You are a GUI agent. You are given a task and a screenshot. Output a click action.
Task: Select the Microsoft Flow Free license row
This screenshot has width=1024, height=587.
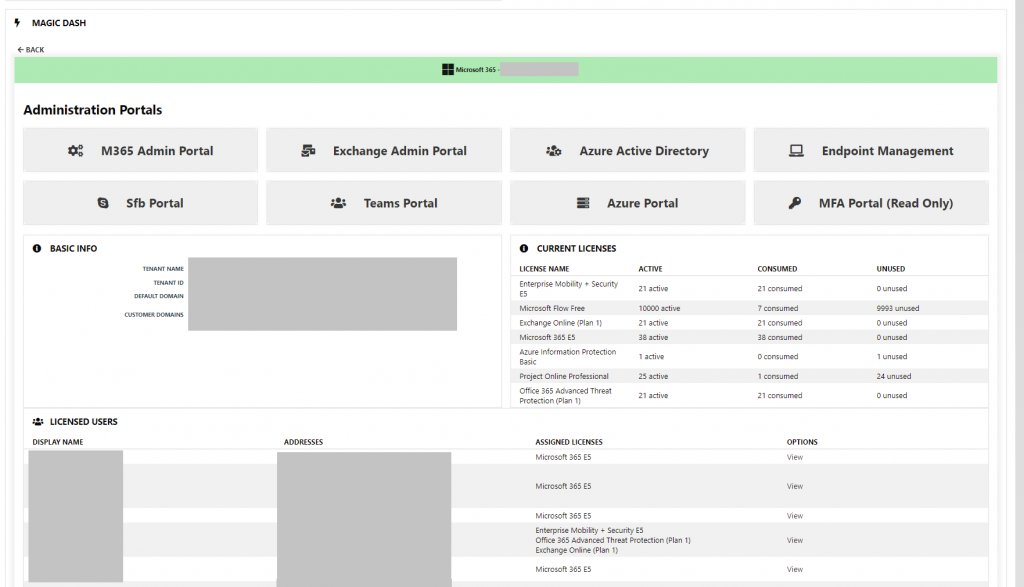pos(750,308)
